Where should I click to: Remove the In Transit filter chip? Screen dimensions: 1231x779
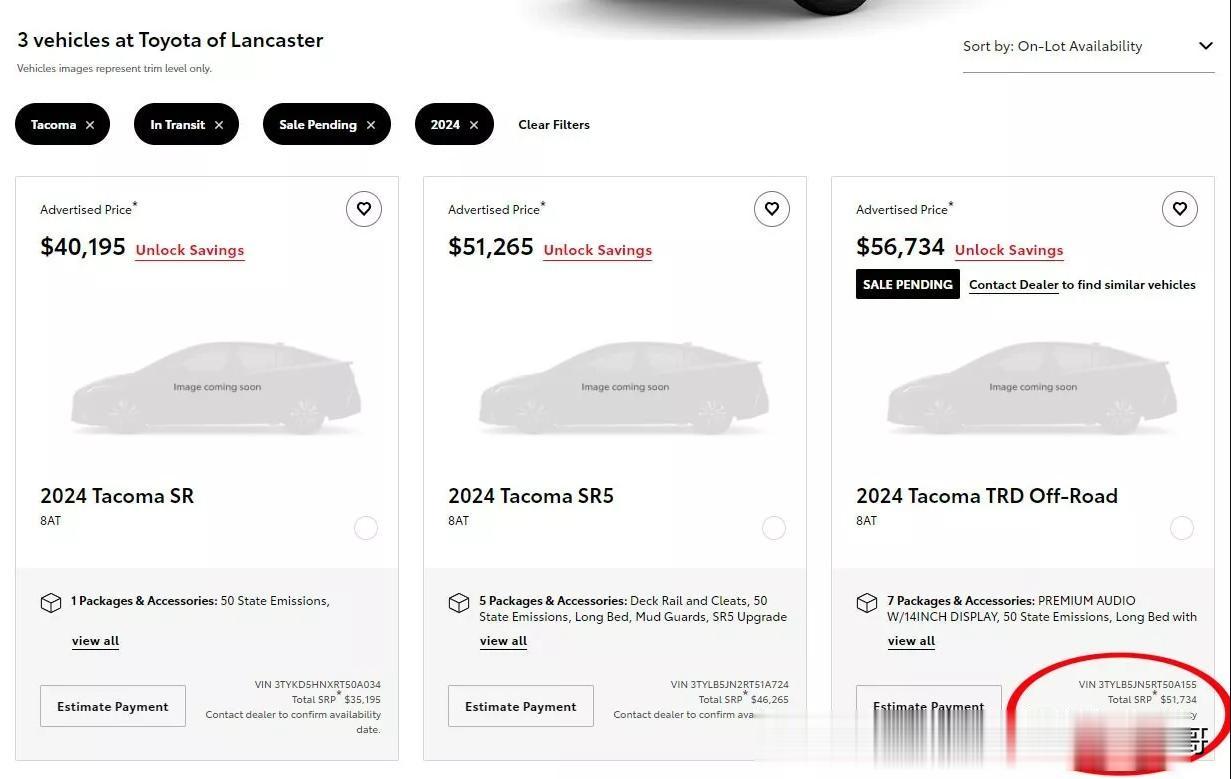pos(219,125)
